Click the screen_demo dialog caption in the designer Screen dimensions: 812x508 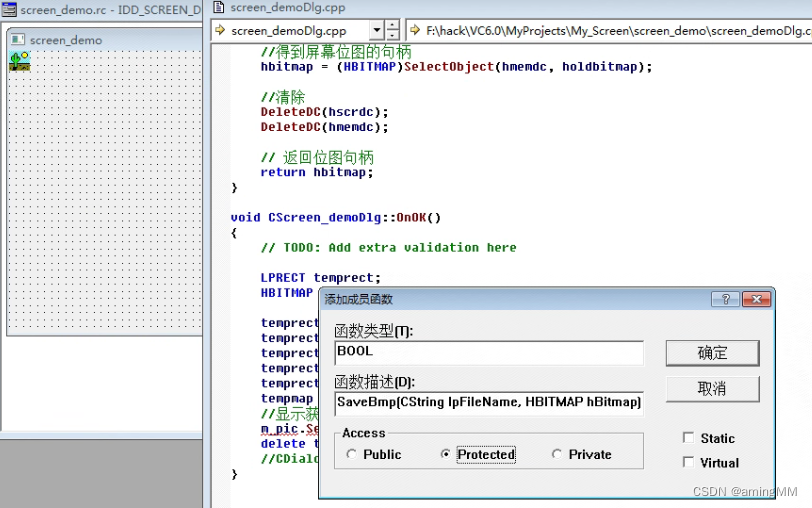click(66, 40)
